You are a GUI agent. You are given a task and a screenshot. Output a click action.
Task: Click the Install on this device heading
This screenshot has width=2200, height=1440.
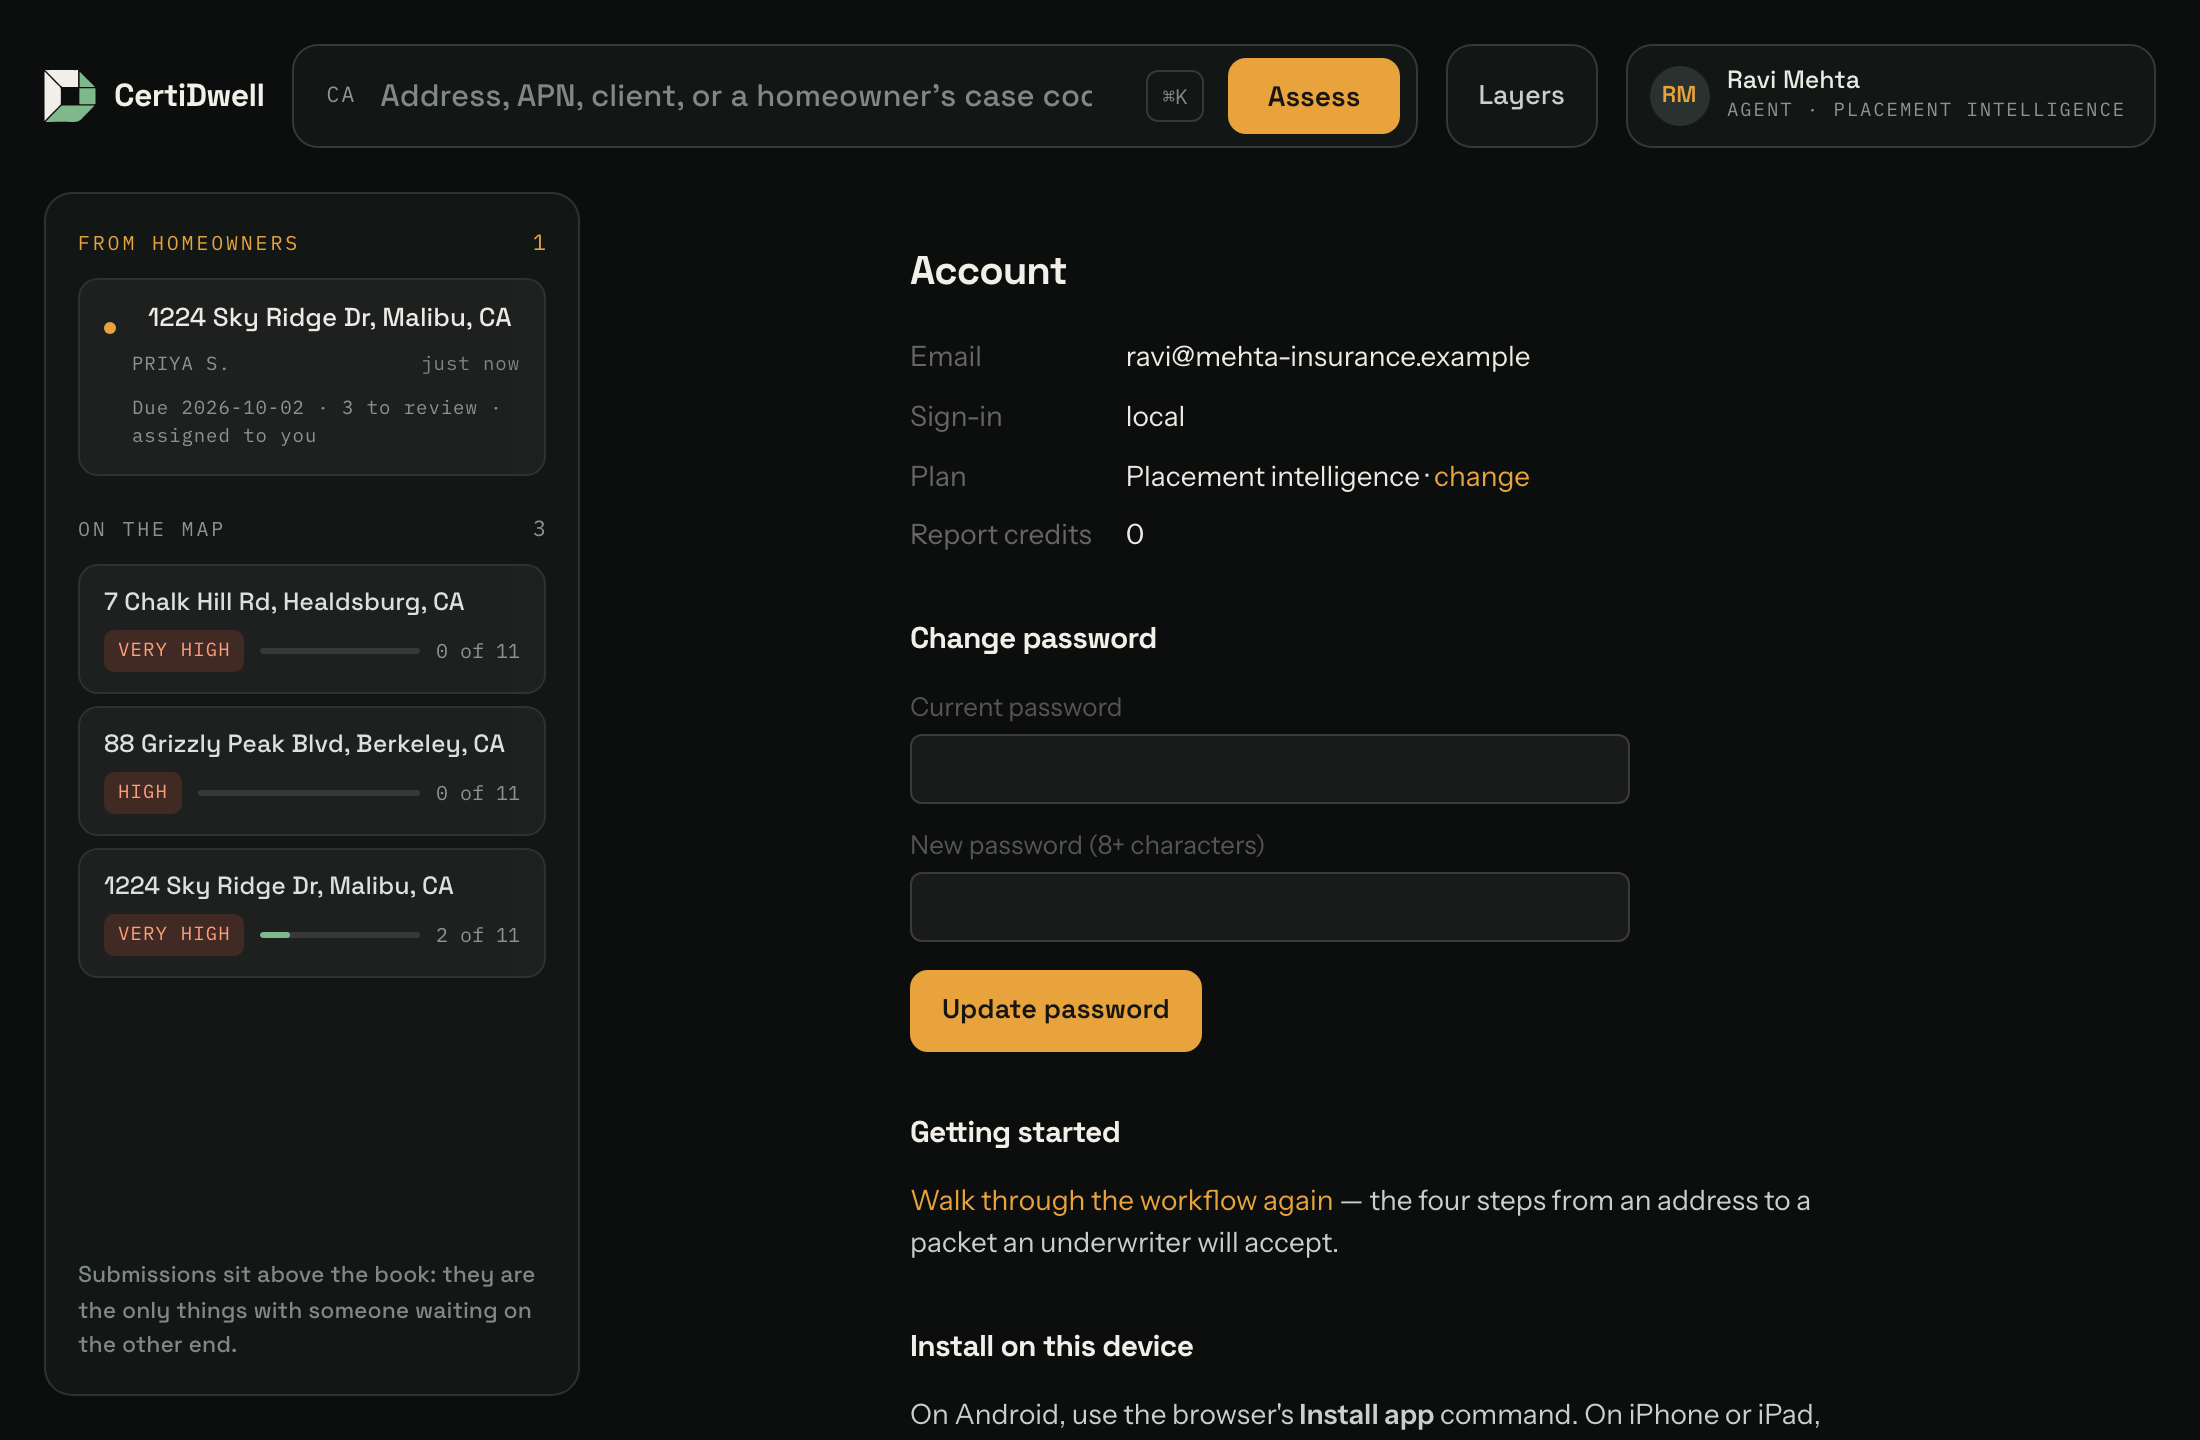[x=1051, y=1346]
